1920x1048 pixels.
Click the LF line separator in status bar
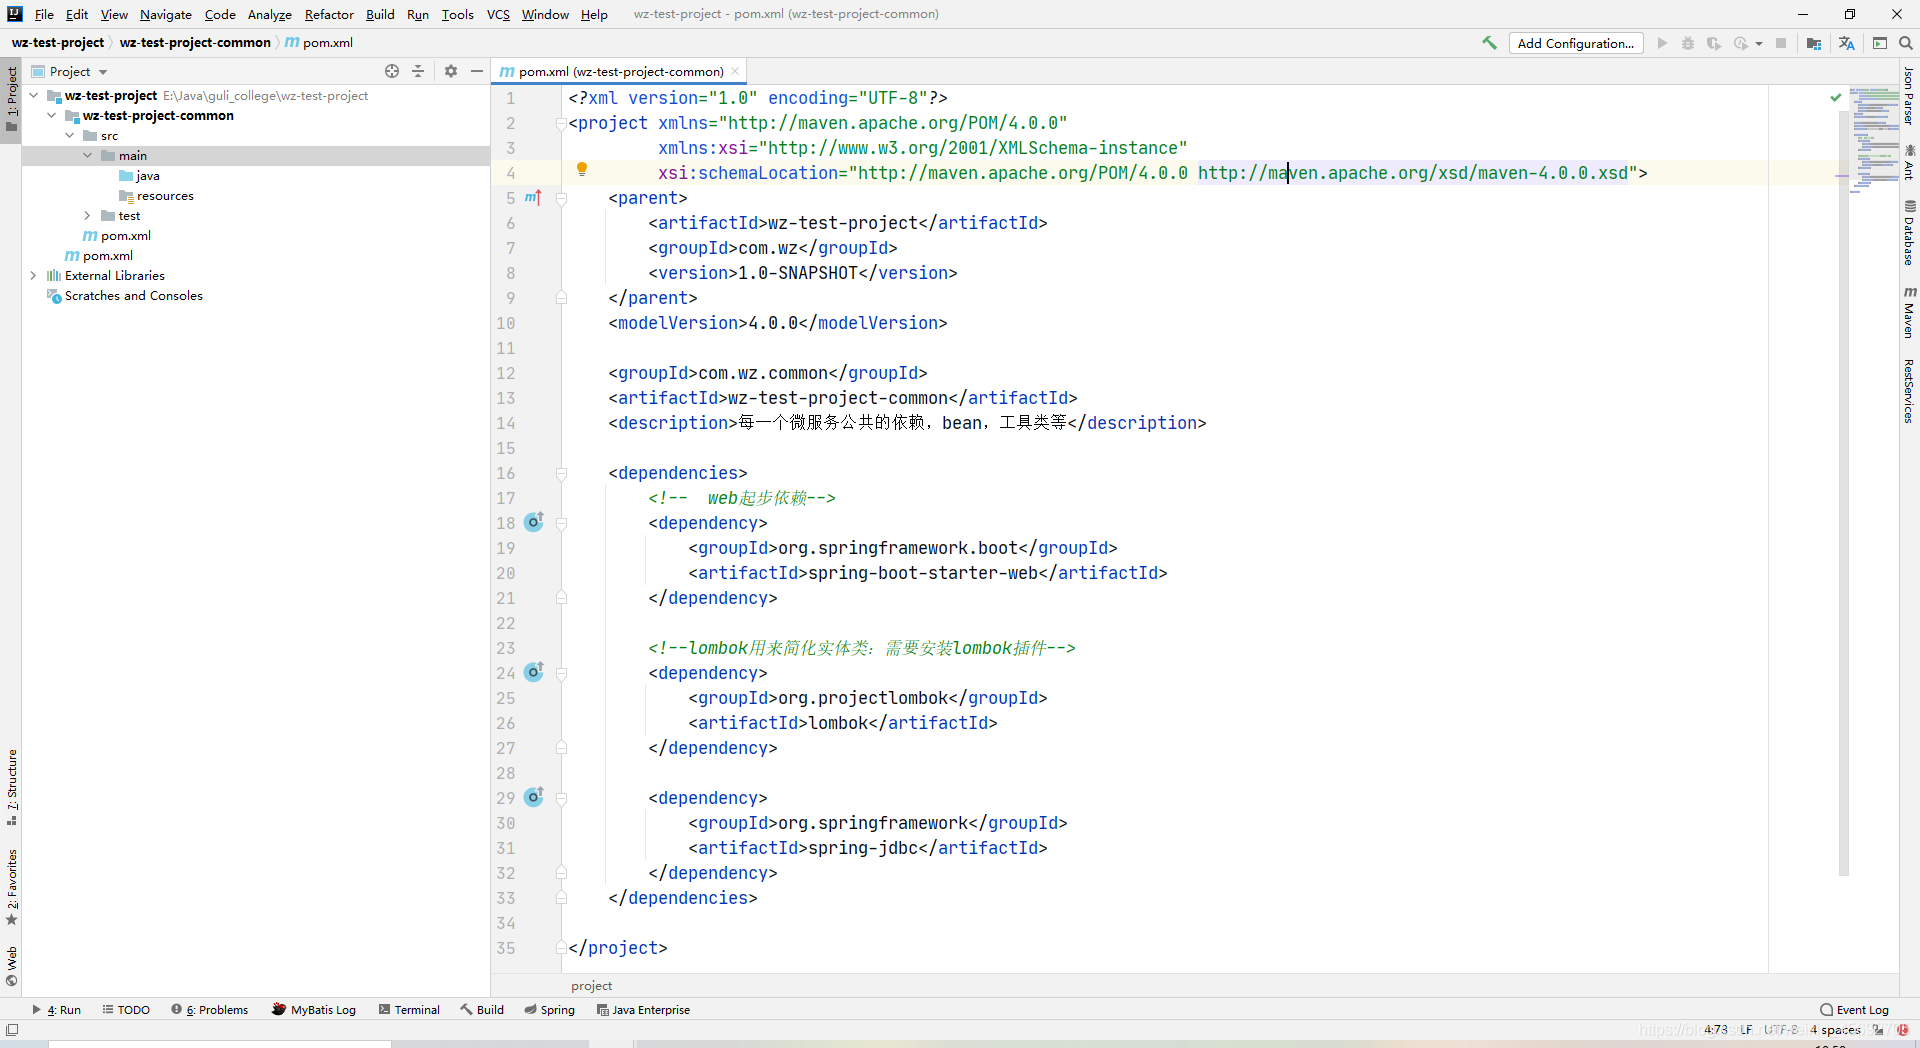click(x=1746, y=1030)
